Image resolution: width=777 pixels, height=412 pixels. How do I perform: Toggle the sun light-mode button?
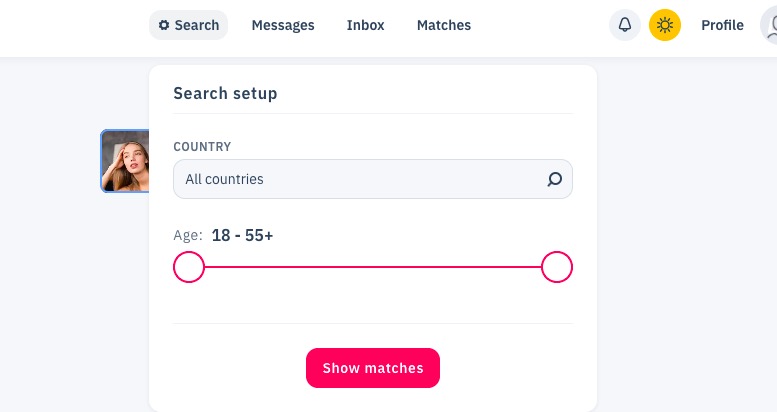coord(665,25)
